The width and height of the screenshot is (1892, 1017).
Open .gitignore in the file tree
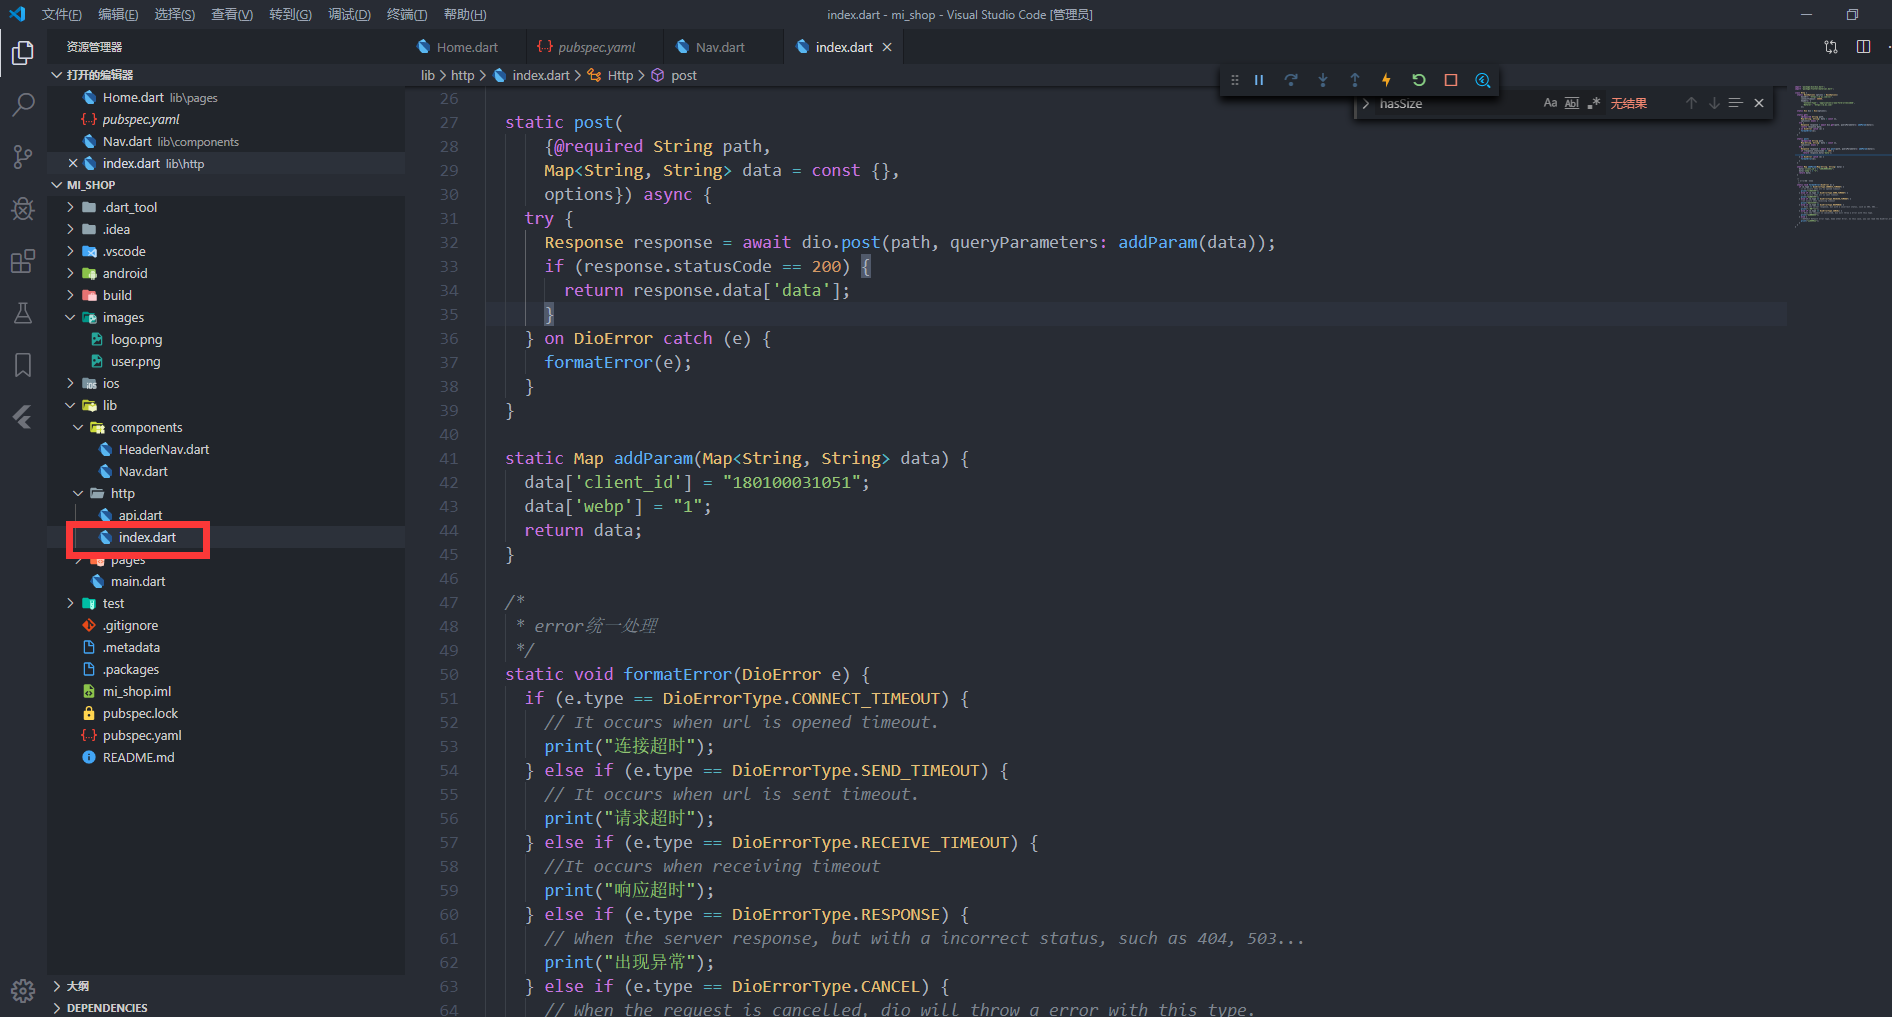[130, 625]
